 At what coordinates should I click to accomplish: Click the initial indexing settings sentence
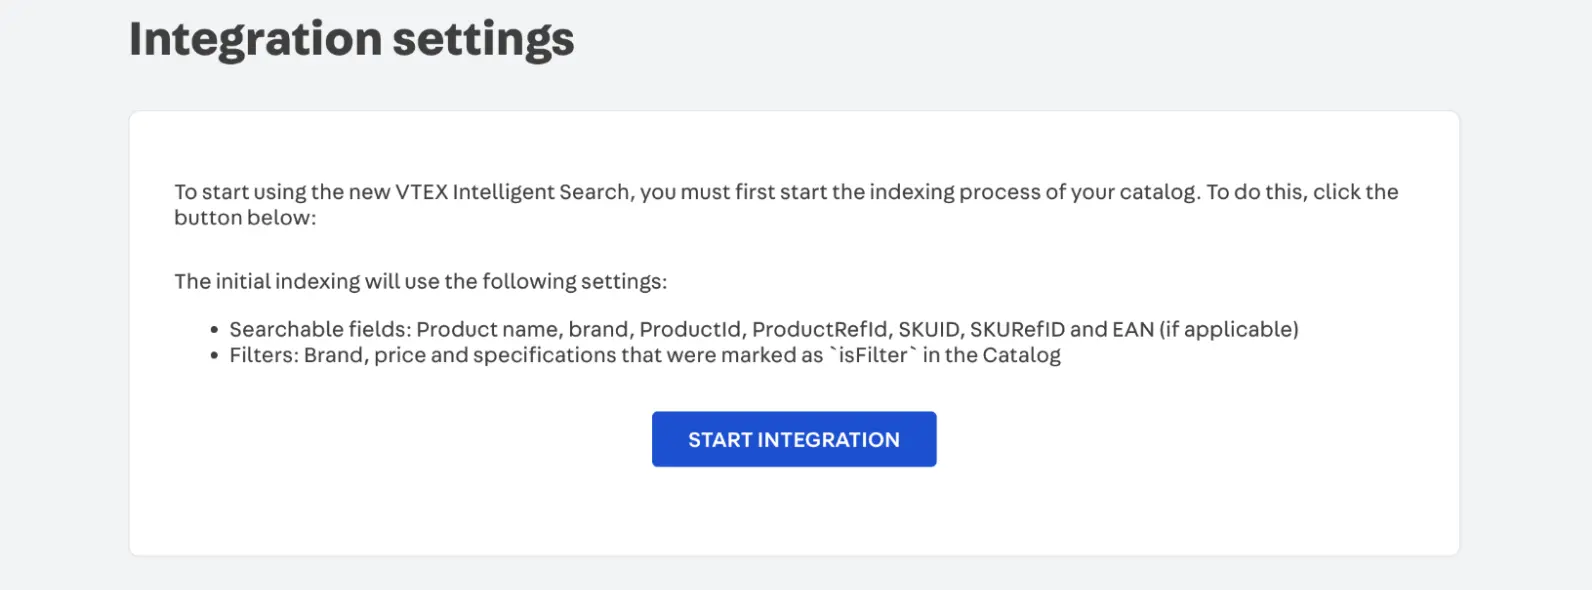pyautogui.click(x=421, y=281)
